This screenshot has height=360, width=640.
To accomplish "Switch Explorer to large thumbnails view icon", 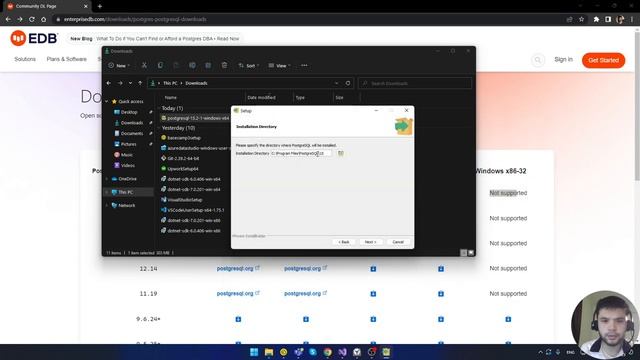I will [471, 253].
